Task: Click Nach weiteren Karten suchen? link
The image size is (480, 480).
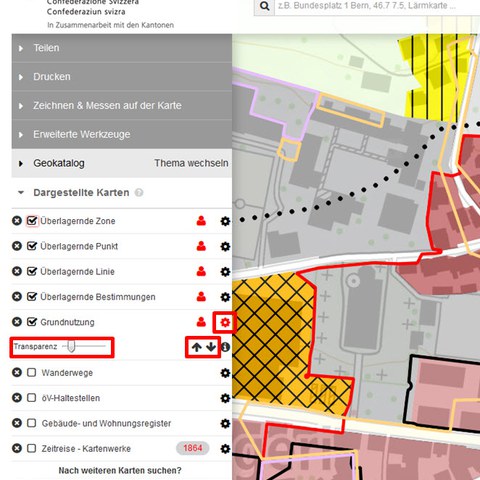Action: (x=120, y=471)
